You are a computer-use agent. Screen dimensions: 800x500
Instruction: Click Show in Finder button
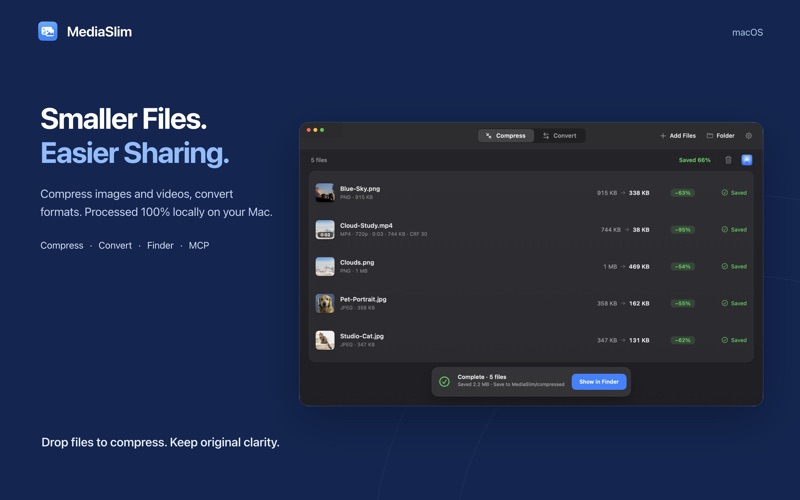pos(599,382)
